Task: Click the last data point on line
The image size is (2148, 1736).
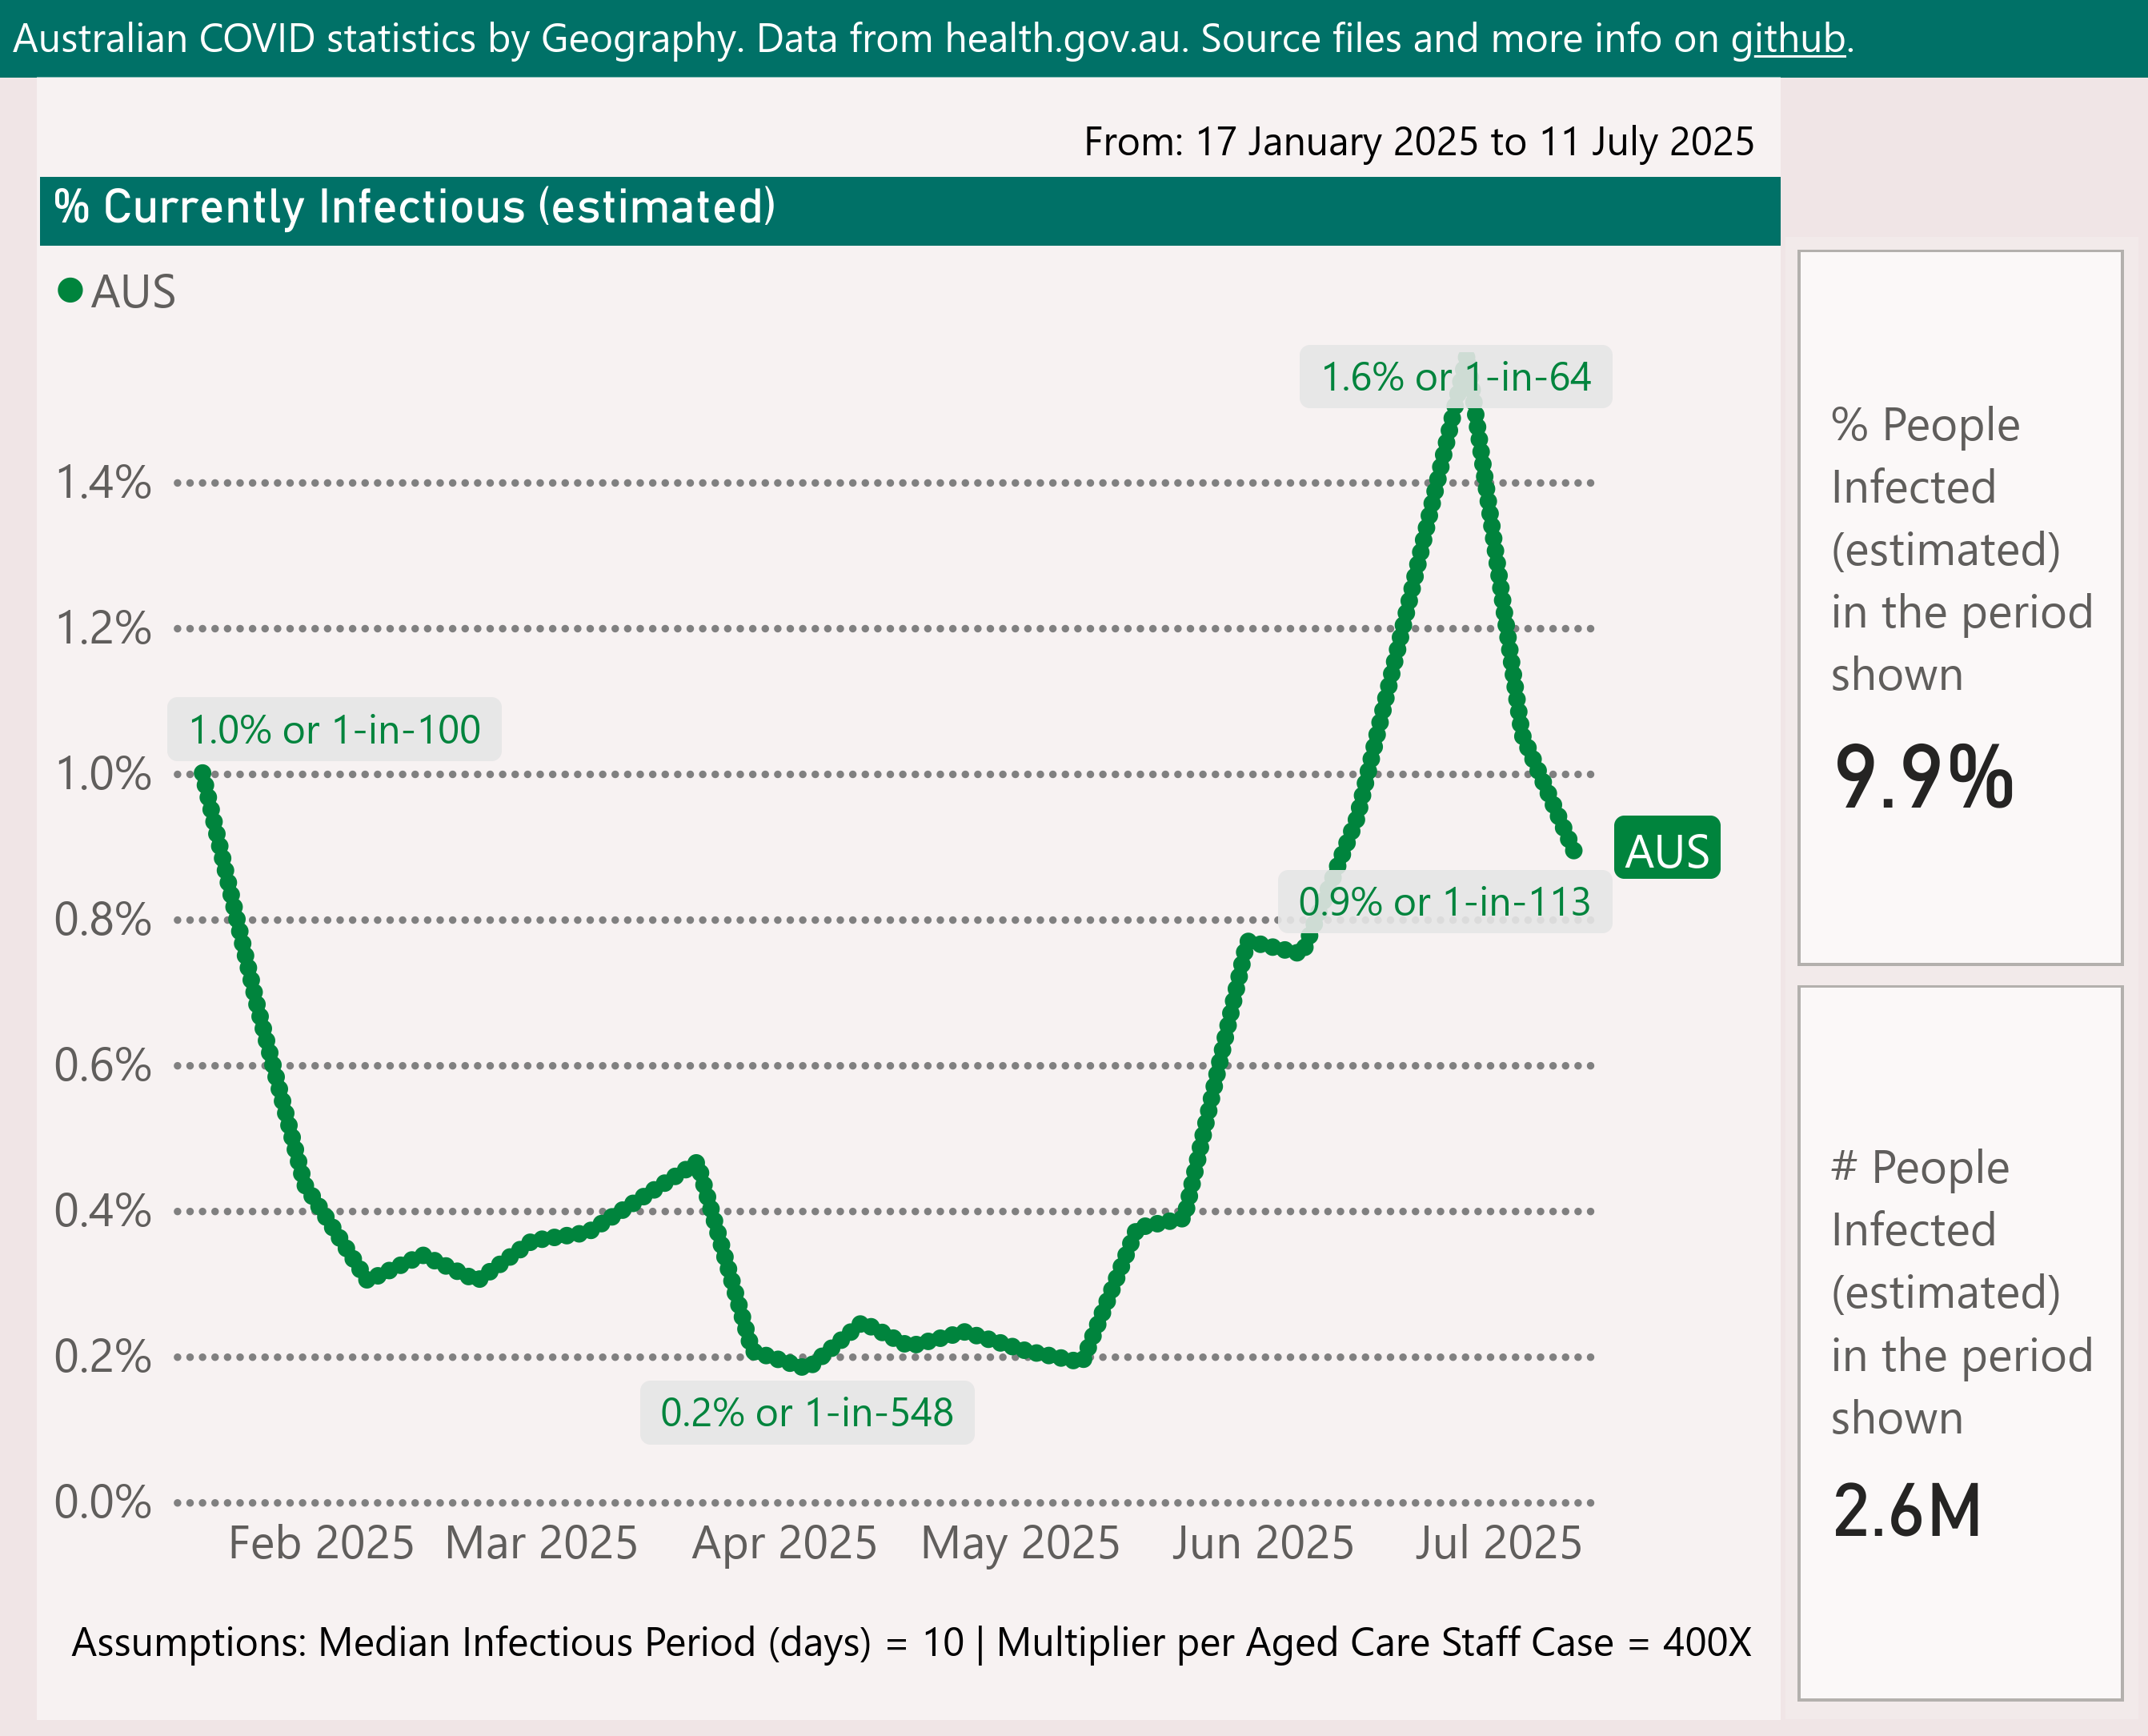Action: pyautogui.click(x=1573, y=850)
